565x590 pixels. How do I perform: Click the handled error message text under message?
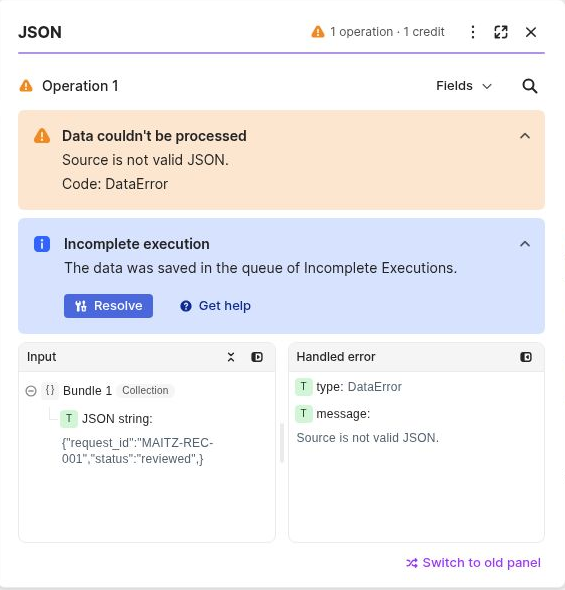[x=368, y=438]
